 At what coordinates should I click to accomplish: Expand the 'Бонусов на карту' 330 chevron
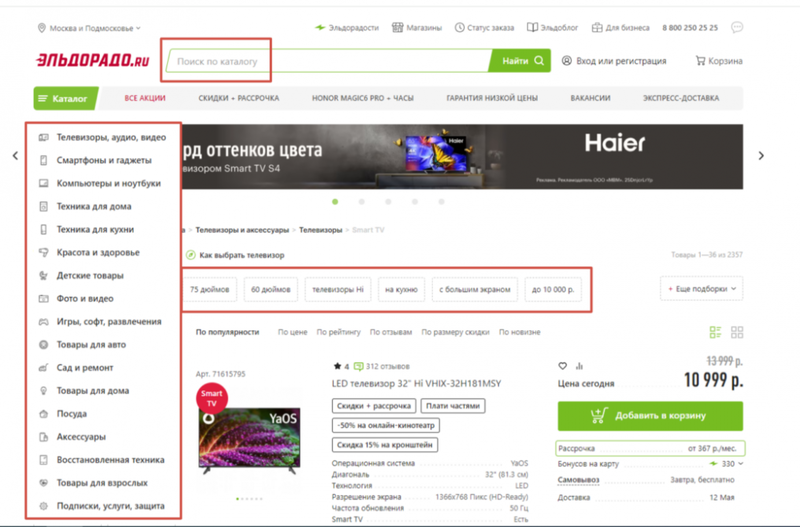point(741,463)
